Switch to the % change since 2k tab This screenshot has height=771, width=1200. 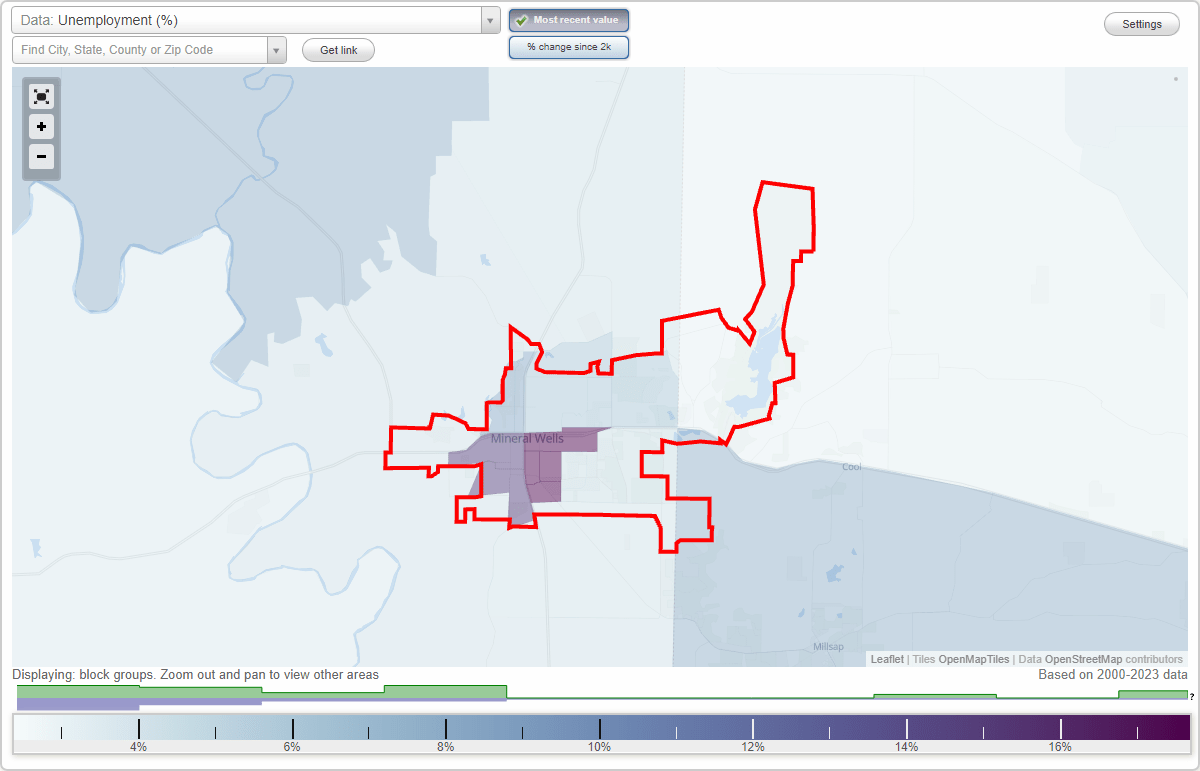(x=568, y=46)
